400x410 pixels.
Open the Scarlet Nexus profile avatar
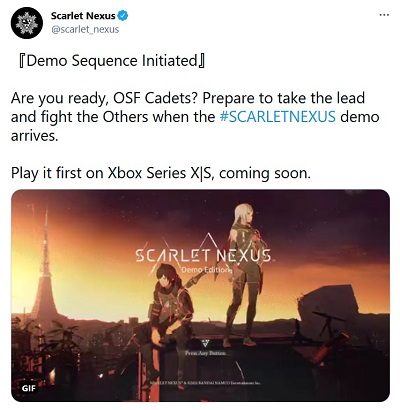click(27, 23)
